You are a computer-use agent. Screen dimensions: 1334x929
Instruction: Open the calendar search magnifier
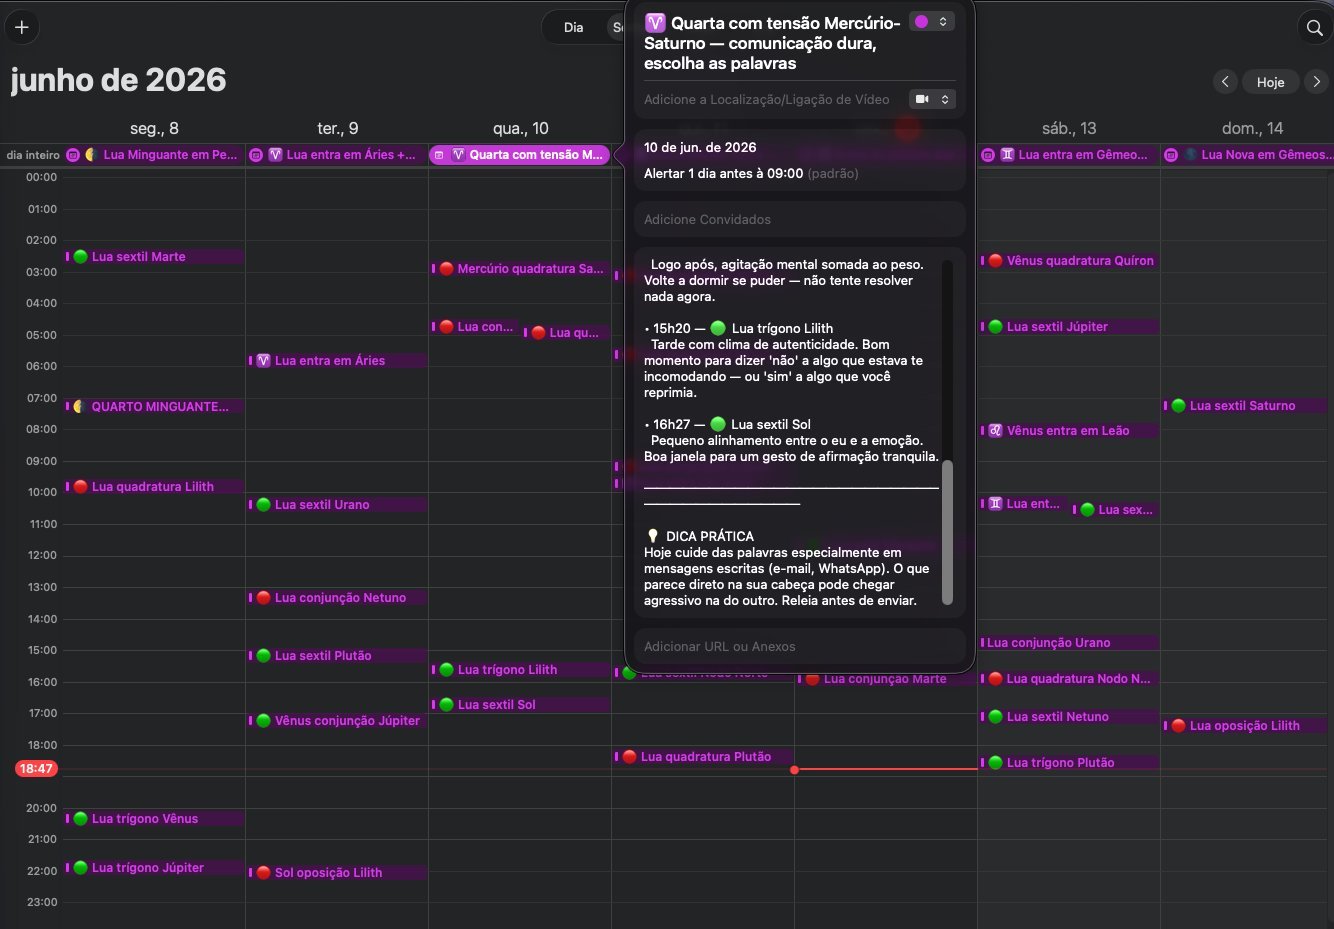click(x=1315, y=27)
